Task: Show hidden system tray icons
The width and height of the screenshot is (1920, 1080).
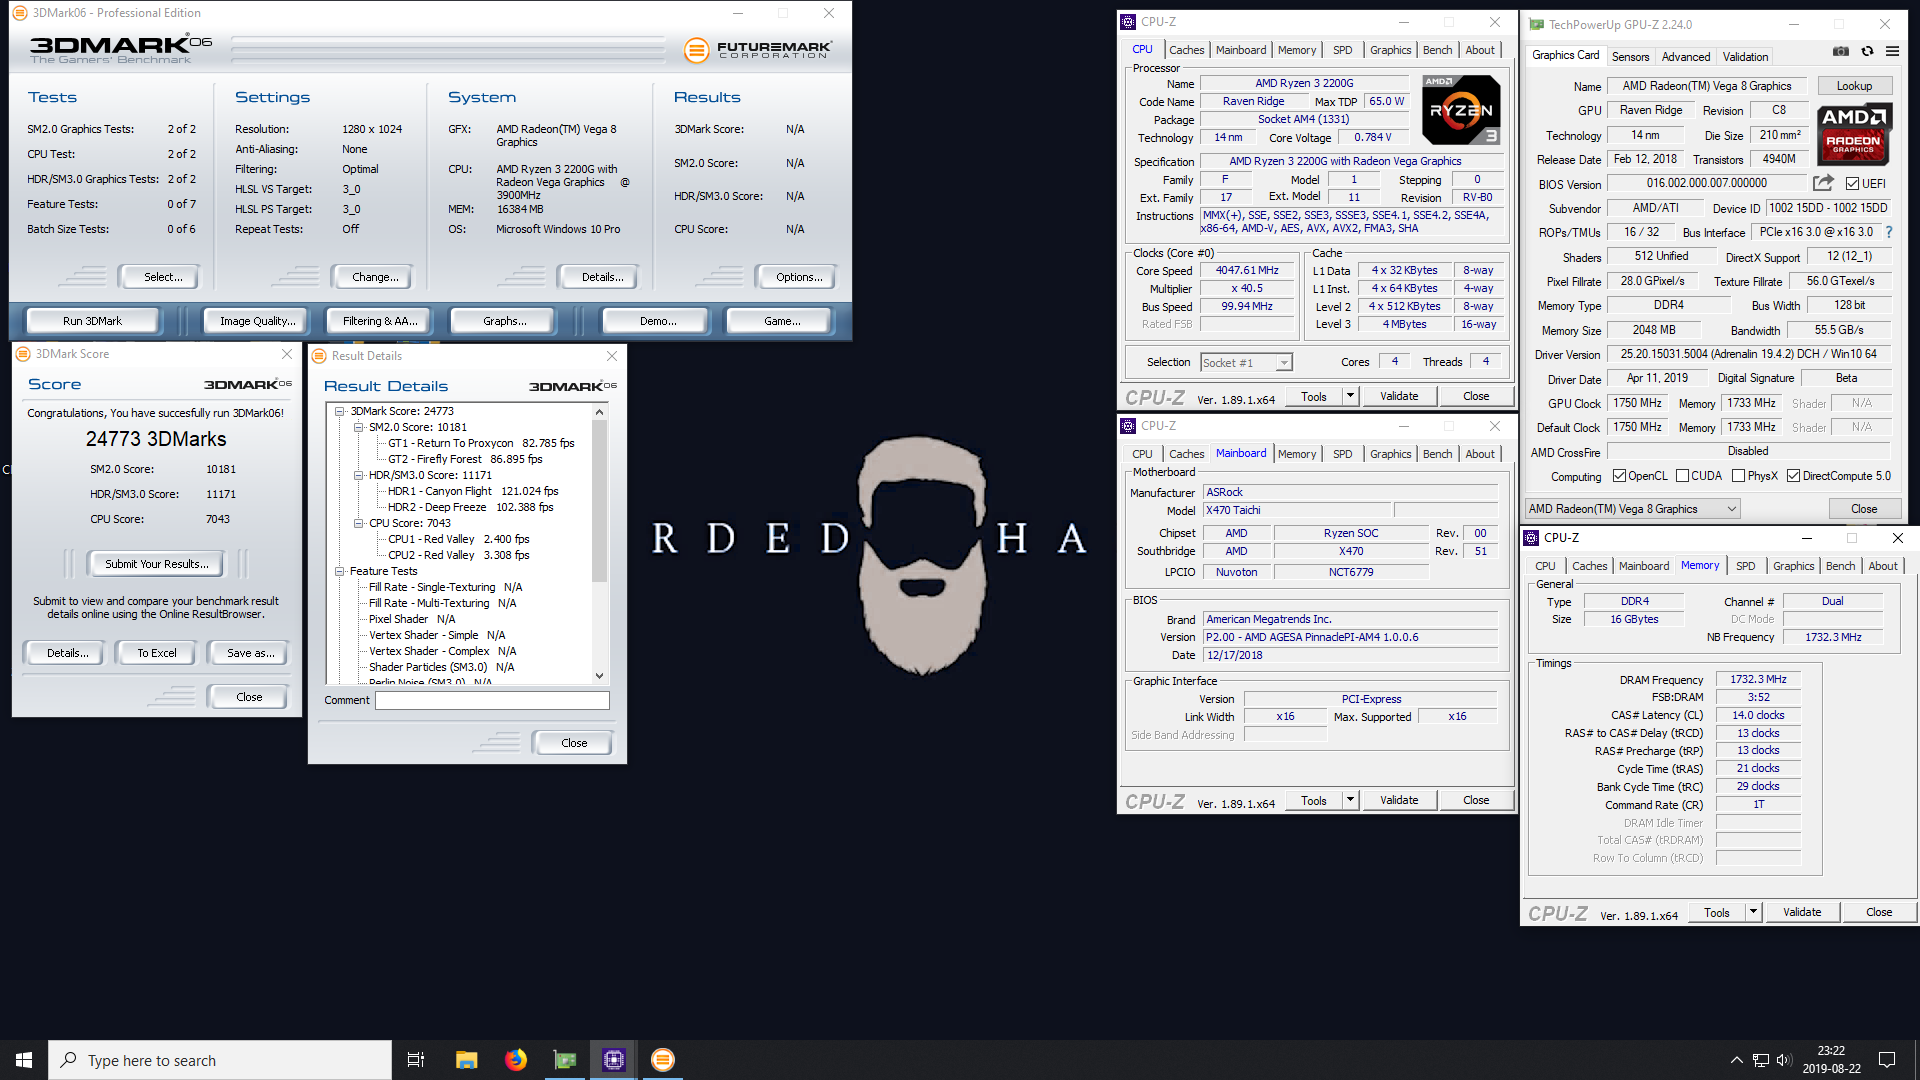Action: 1736,1060
